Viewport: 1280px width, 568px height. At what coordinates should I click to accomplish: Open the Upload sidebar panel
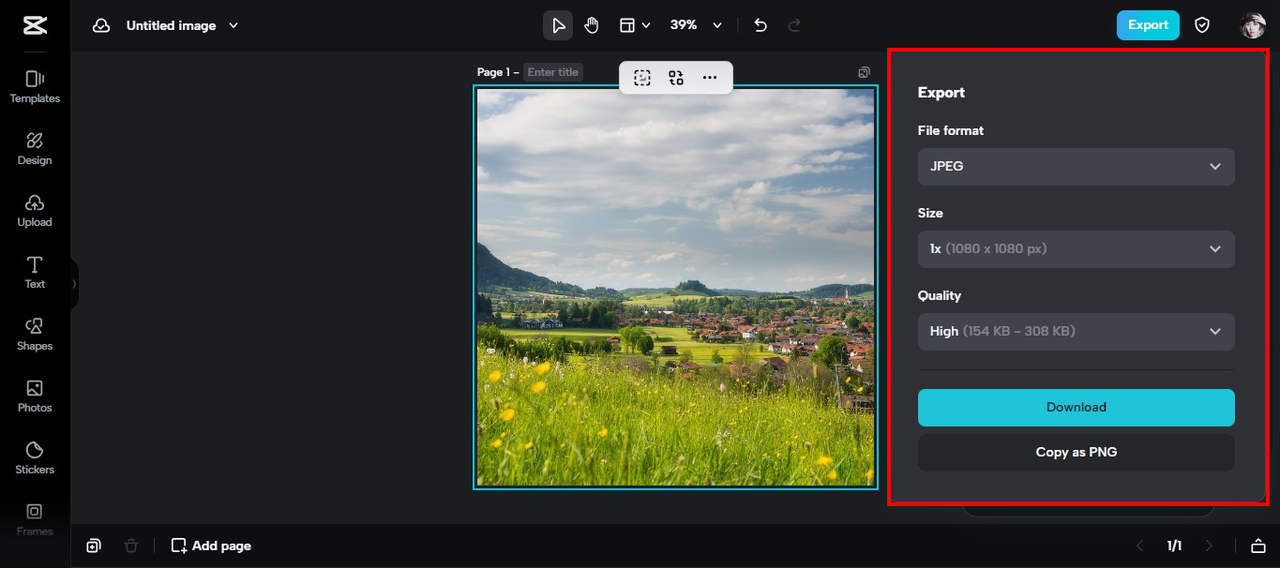point(35,211)
